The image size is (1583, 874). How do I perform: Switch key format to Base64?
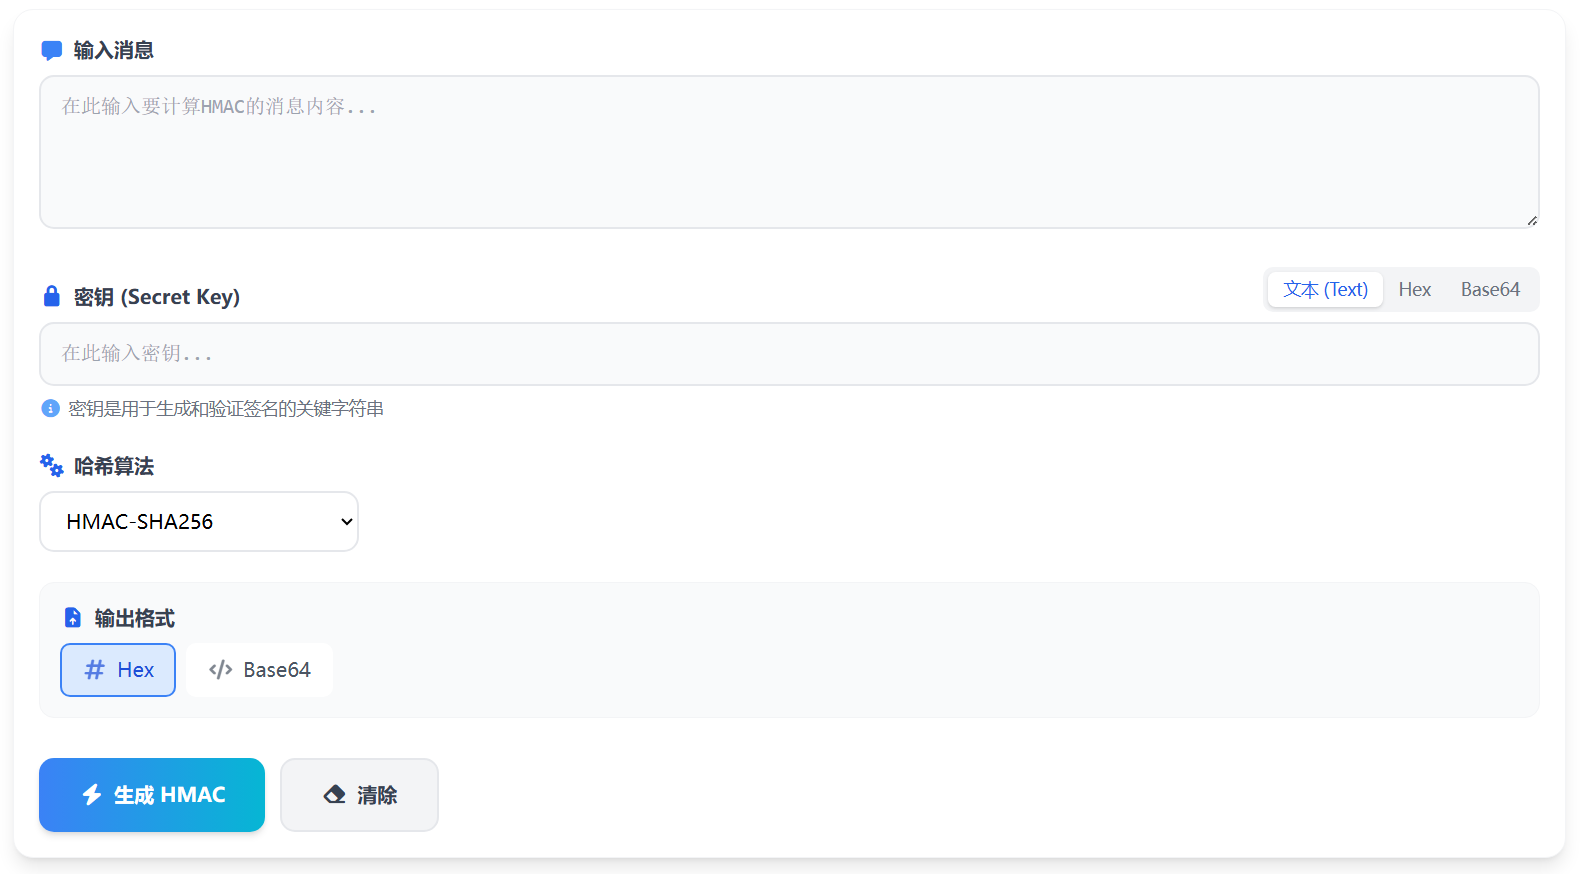(1490, 290)
